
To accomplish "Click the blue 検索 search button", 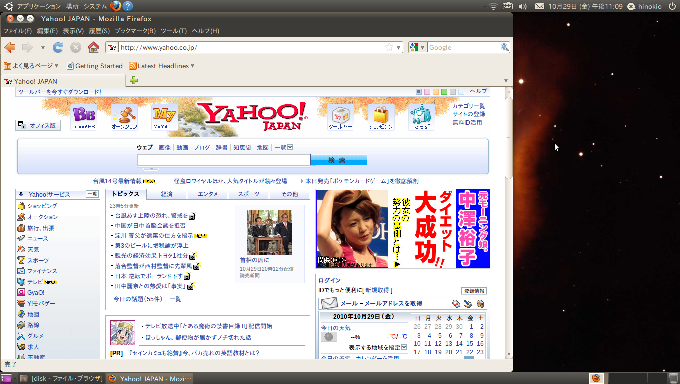I will (x=339, y=160).
